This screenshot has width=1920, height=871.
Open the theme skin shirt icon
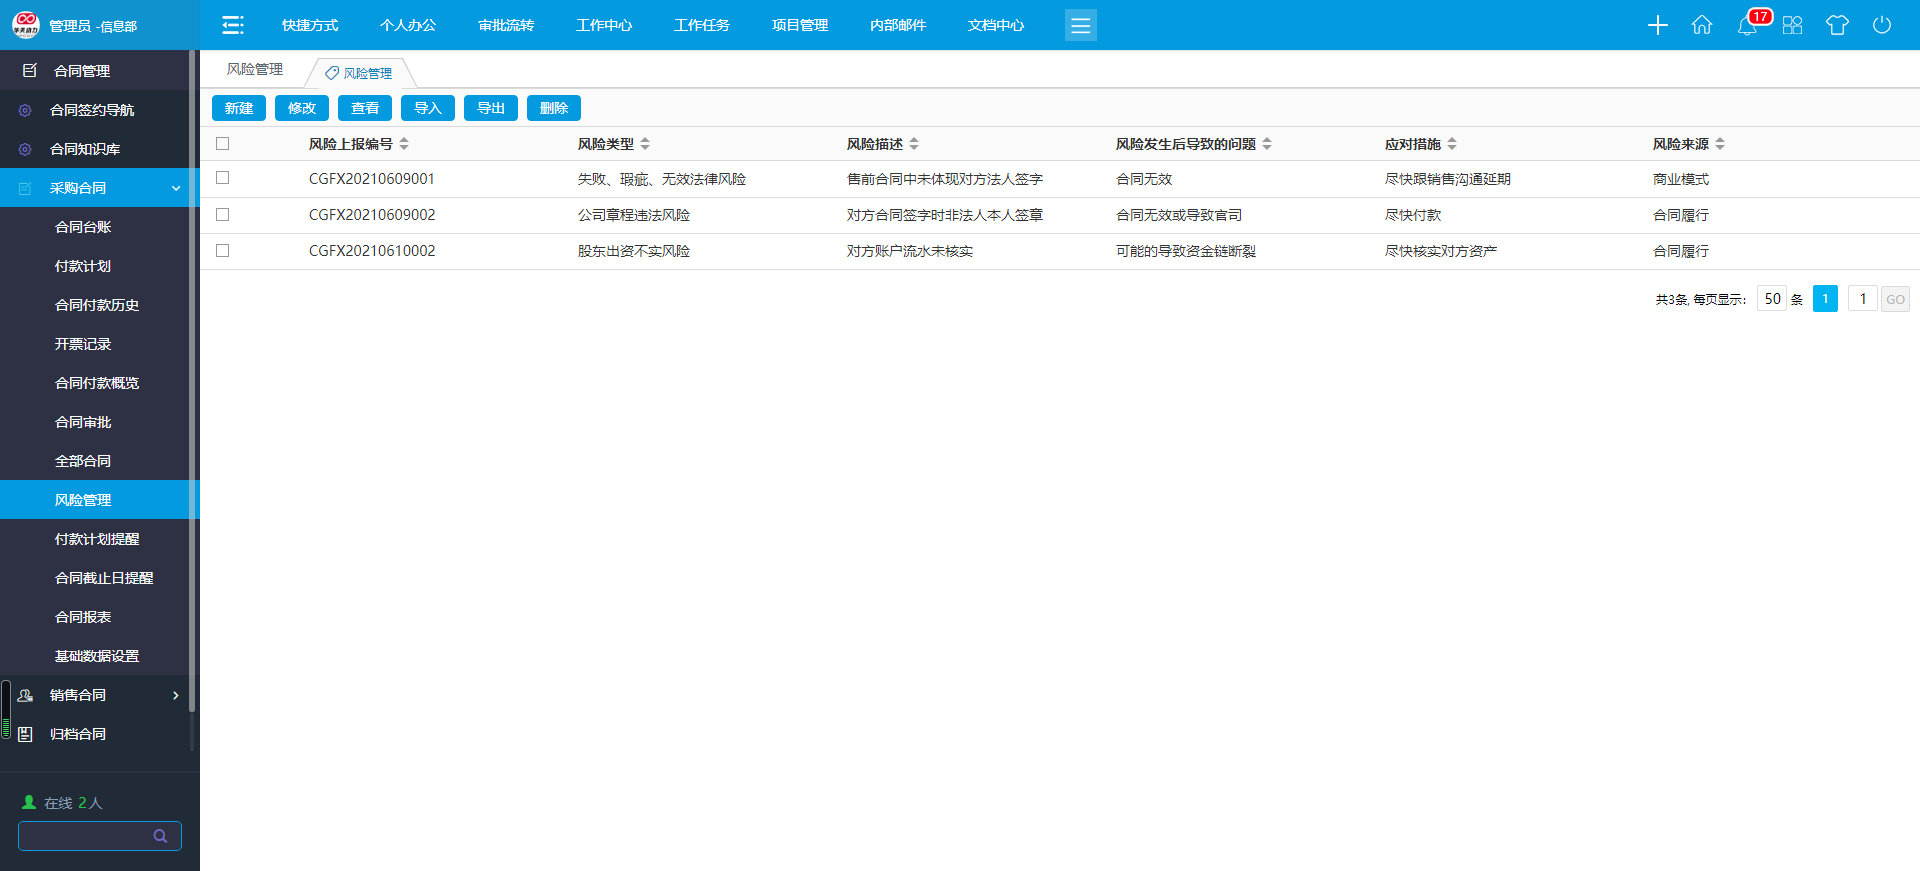click(1837, 25)
